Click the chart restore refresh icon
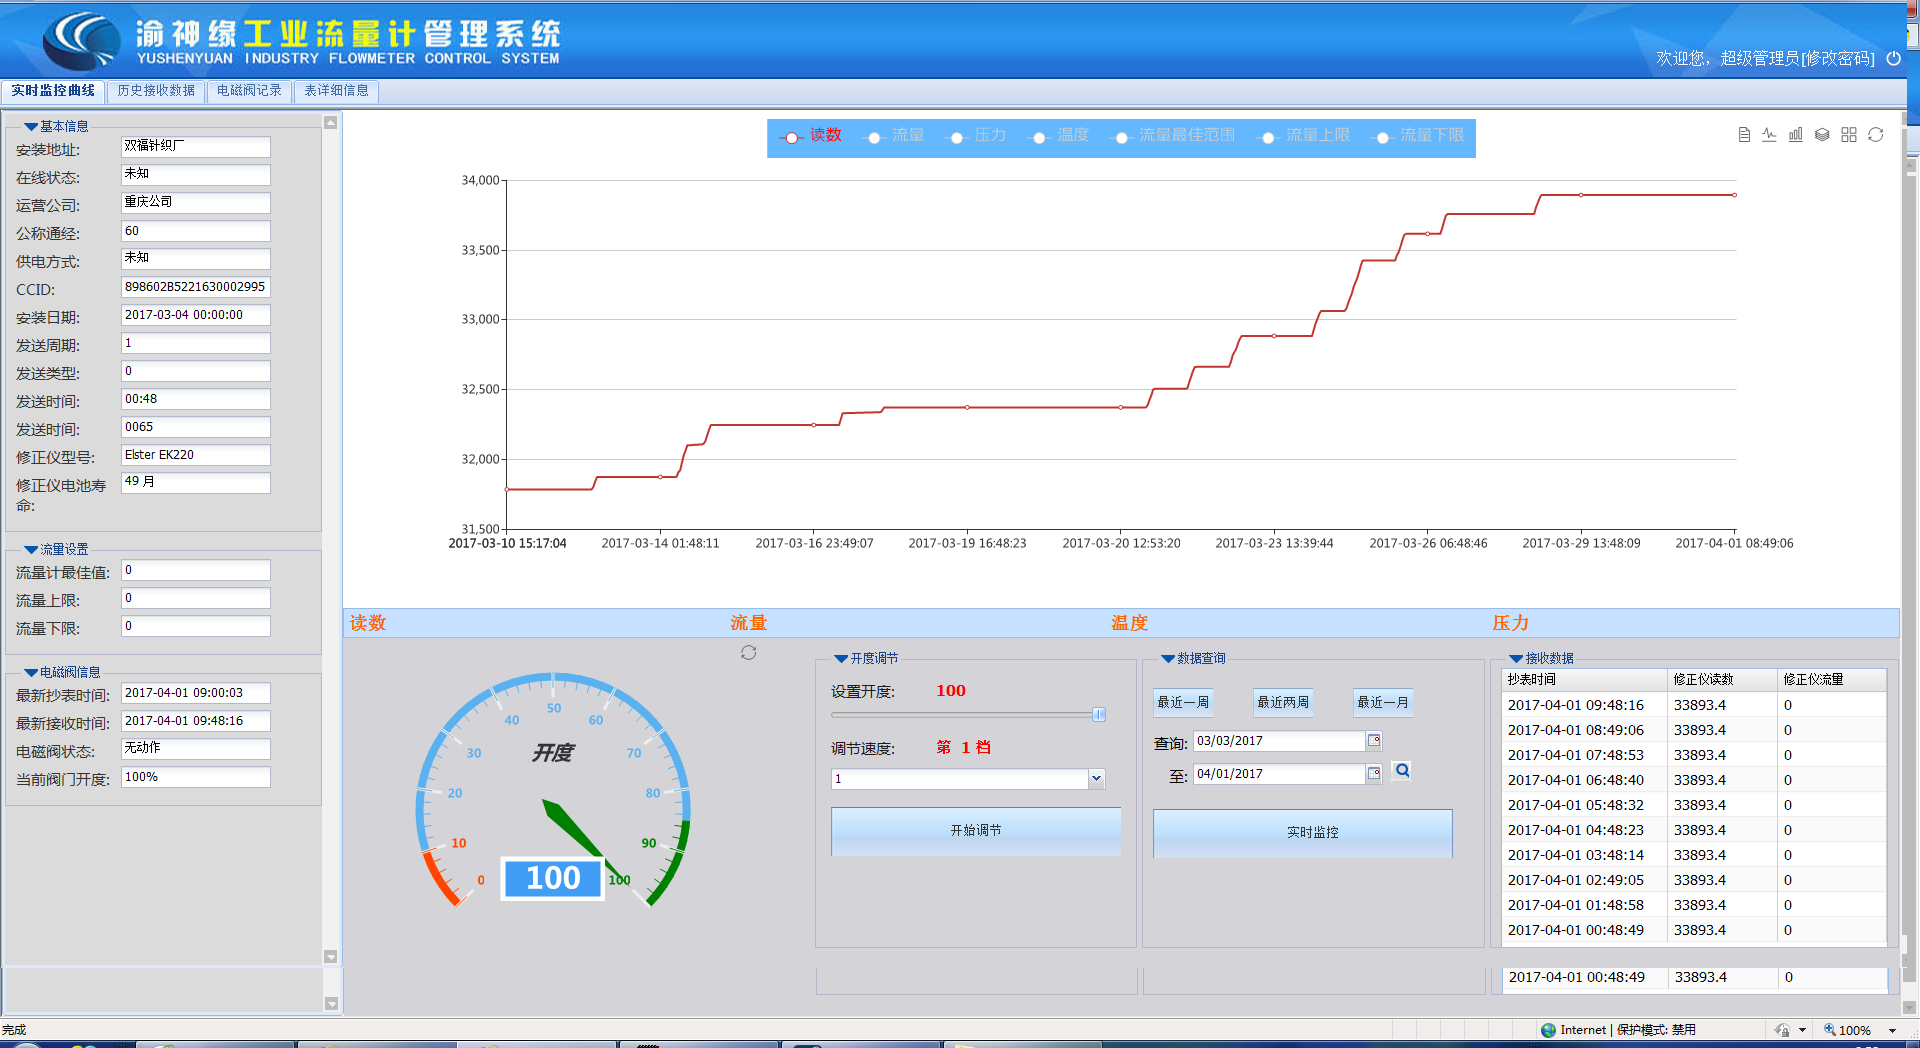 pos(1876,135)
